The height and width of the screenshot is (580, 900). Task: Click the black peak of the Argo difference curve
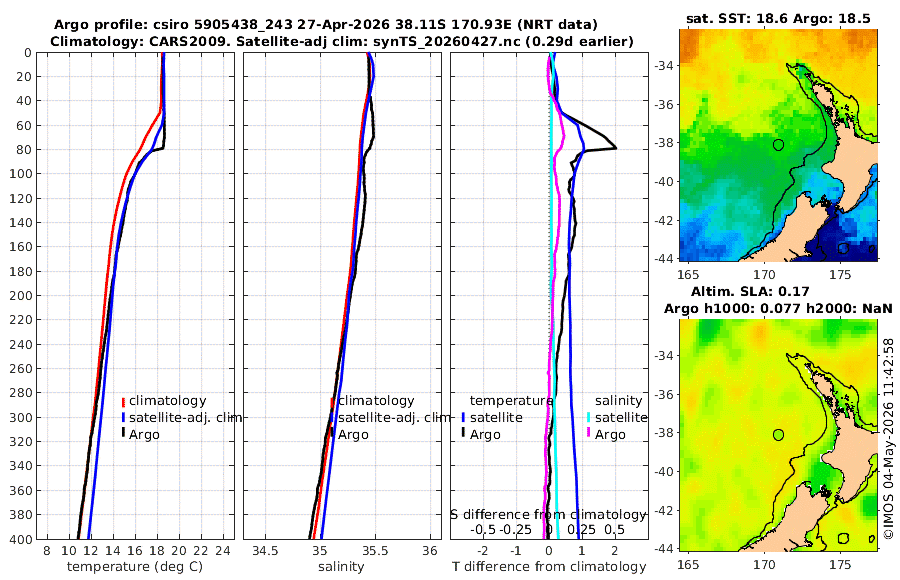point(615,148)
